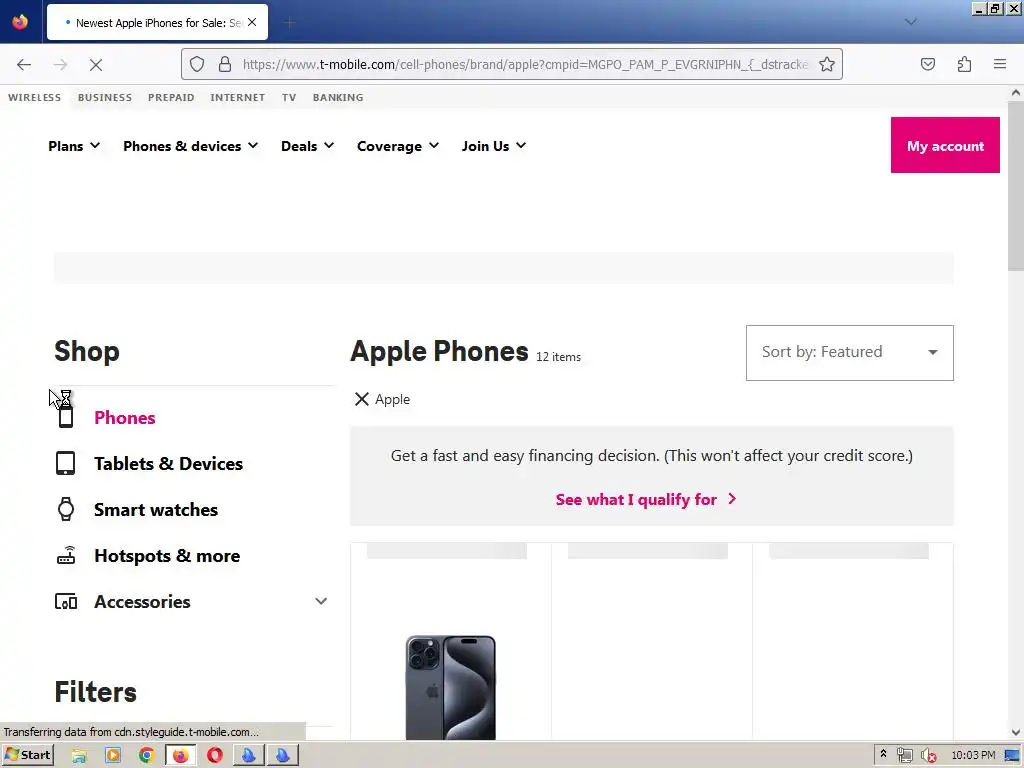Select Hotspots & more category

pos(167,556)
